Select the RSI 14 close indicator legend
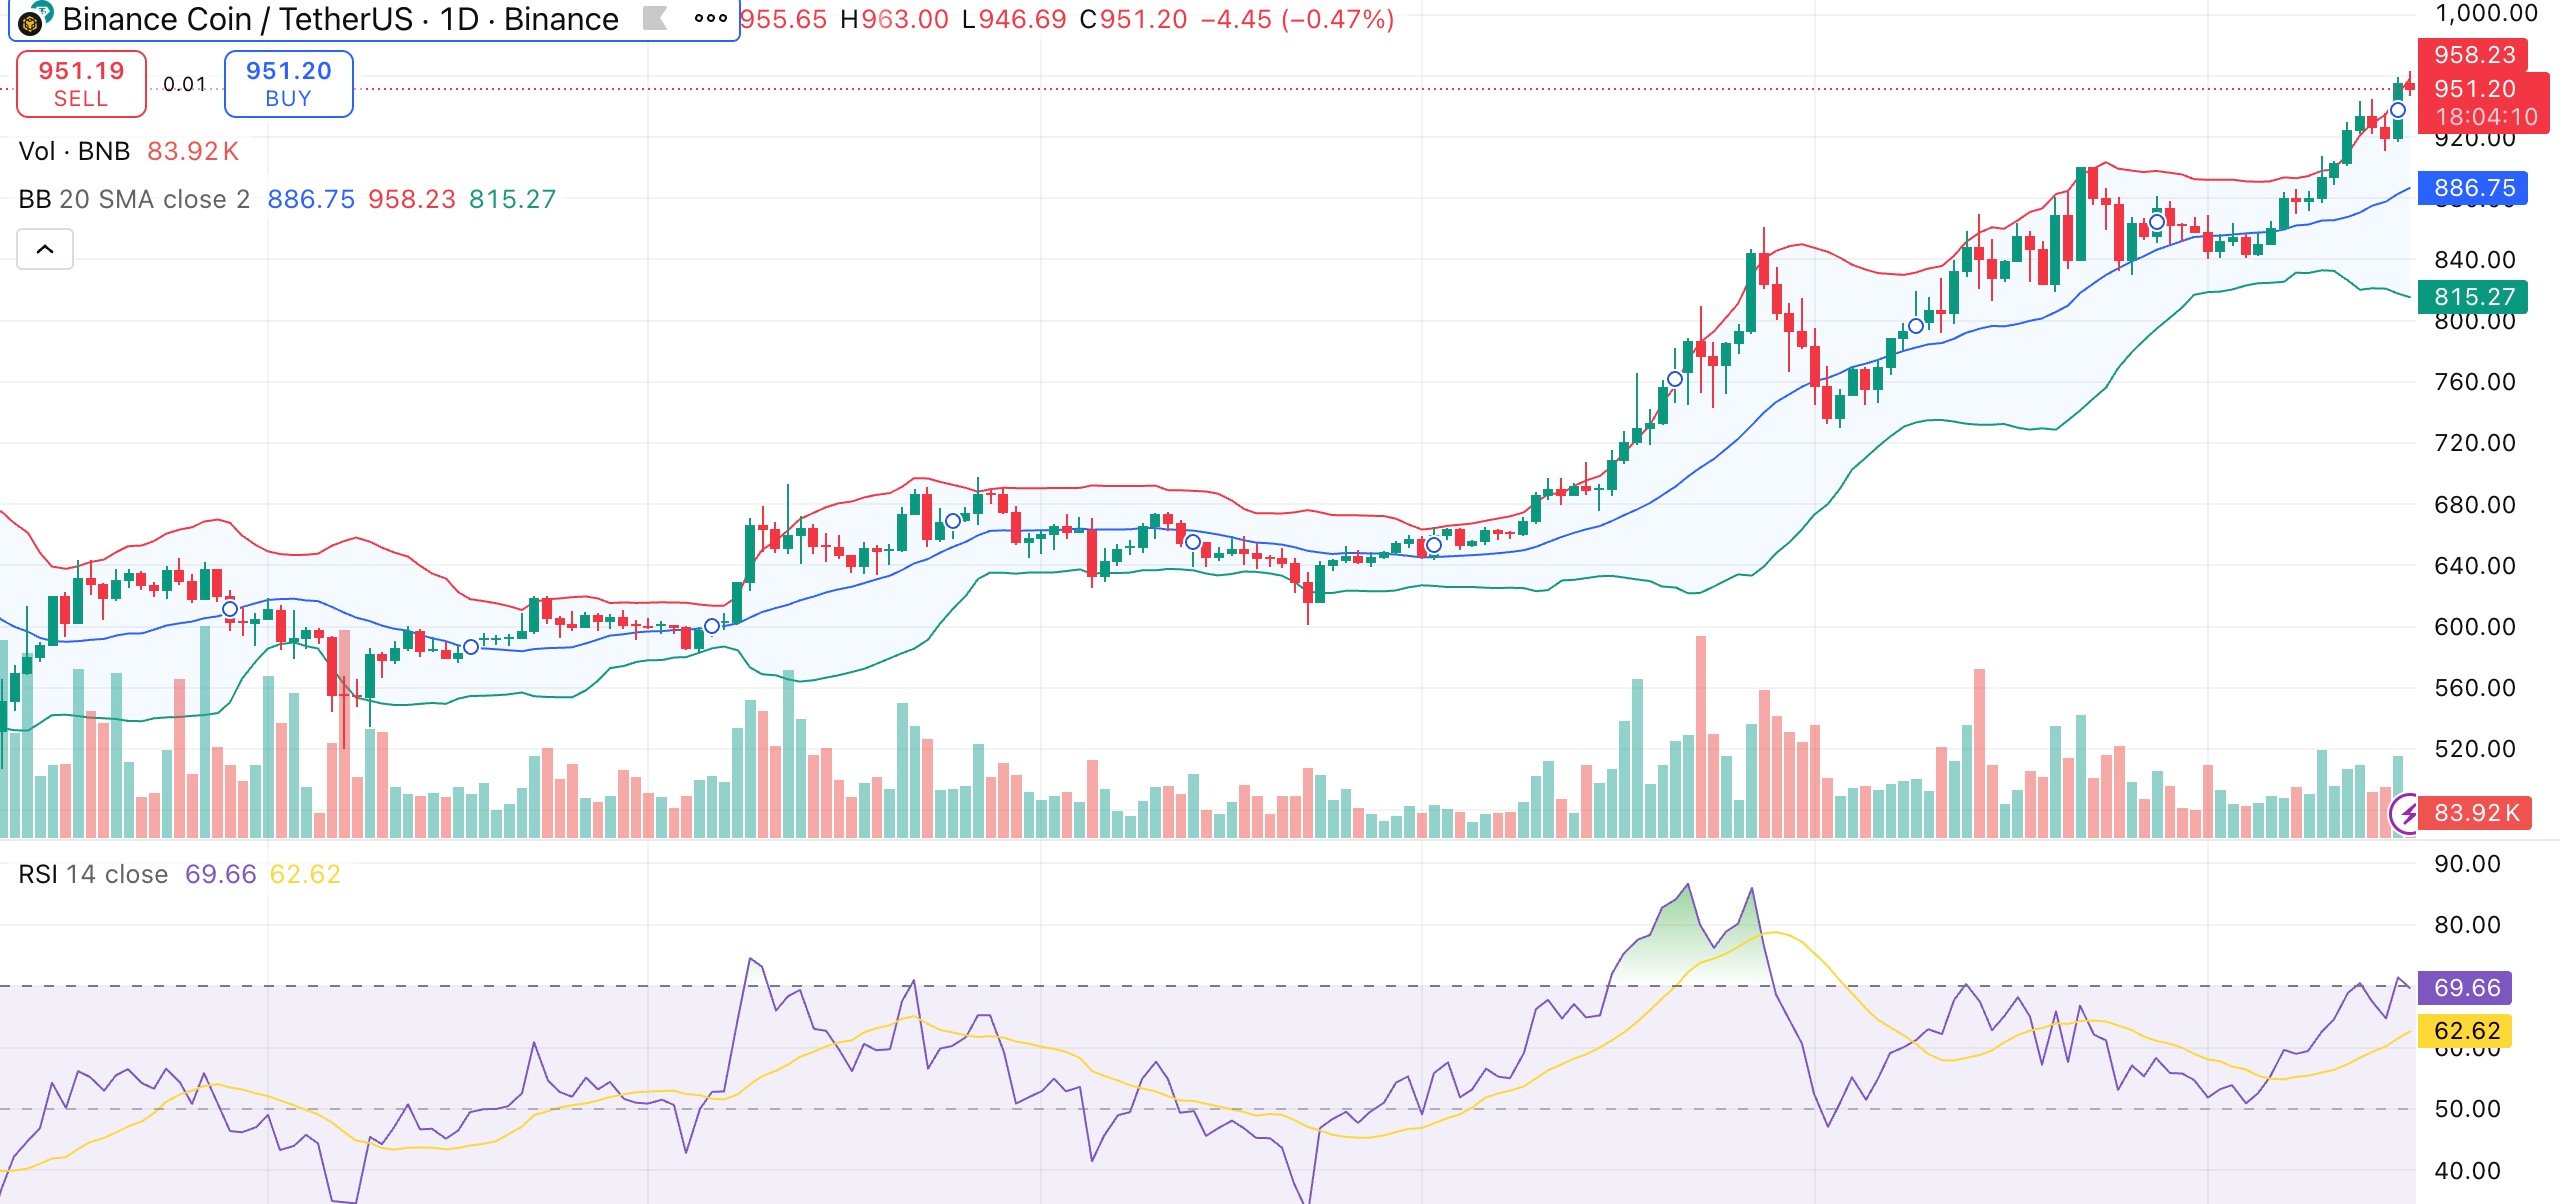2560x1204 pixels. click(x=92, y=873)
